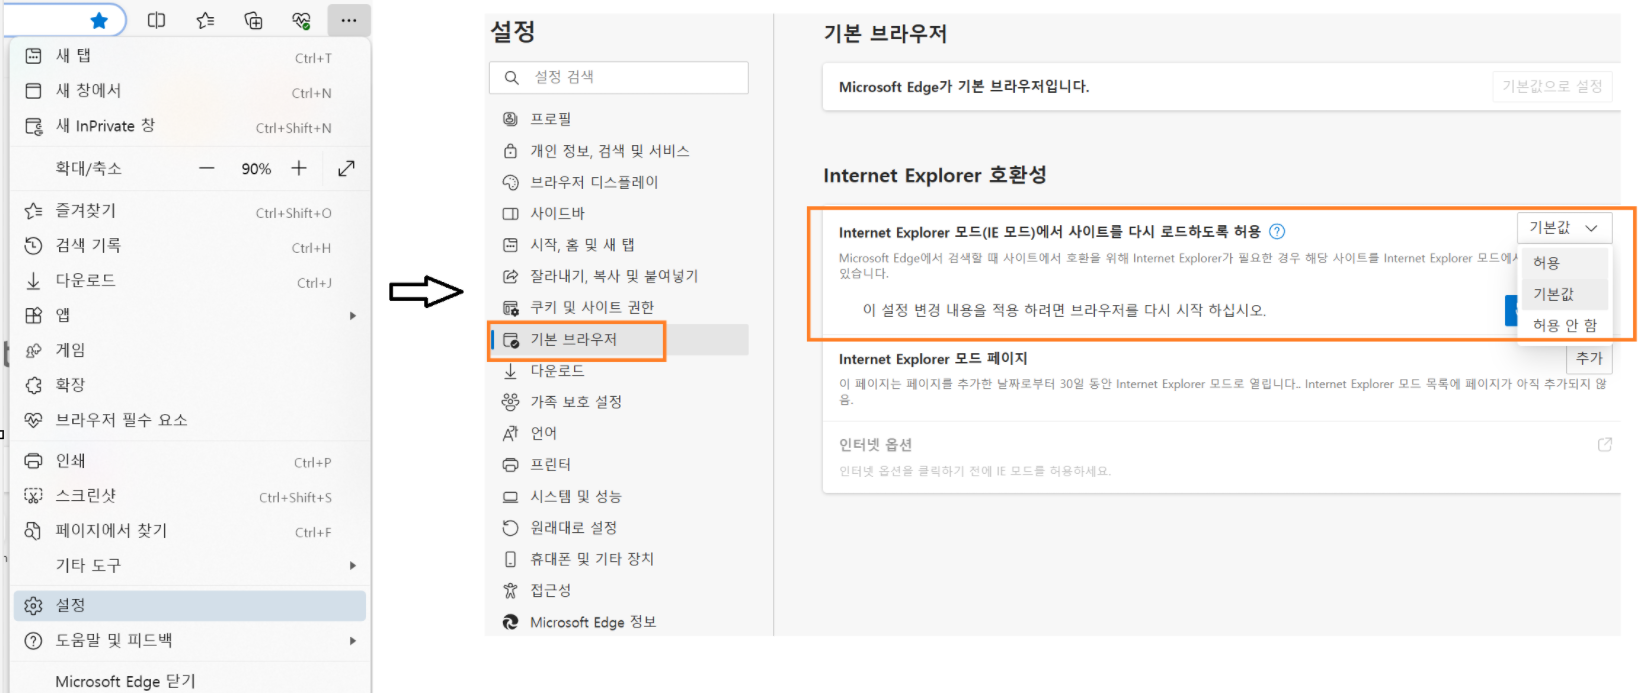Screen dimensions: 1645x693
Task: Open 페이지에서 찾기 menu entry
Action: click(x=190, y=531)
